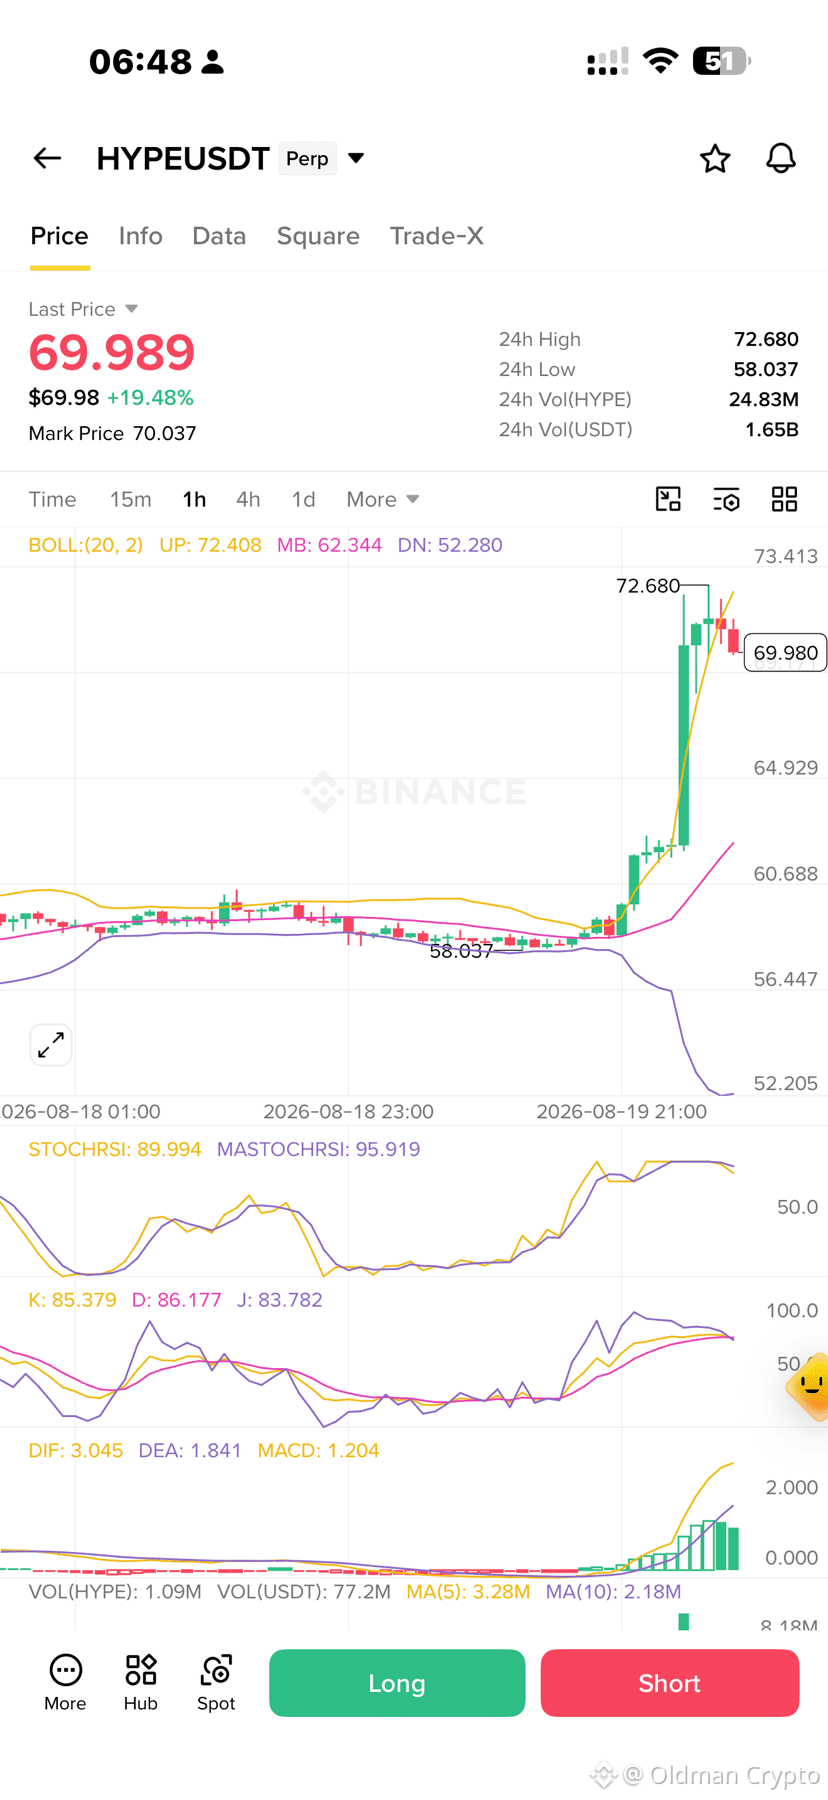Open chart indicator settings icon

point(727,499)
